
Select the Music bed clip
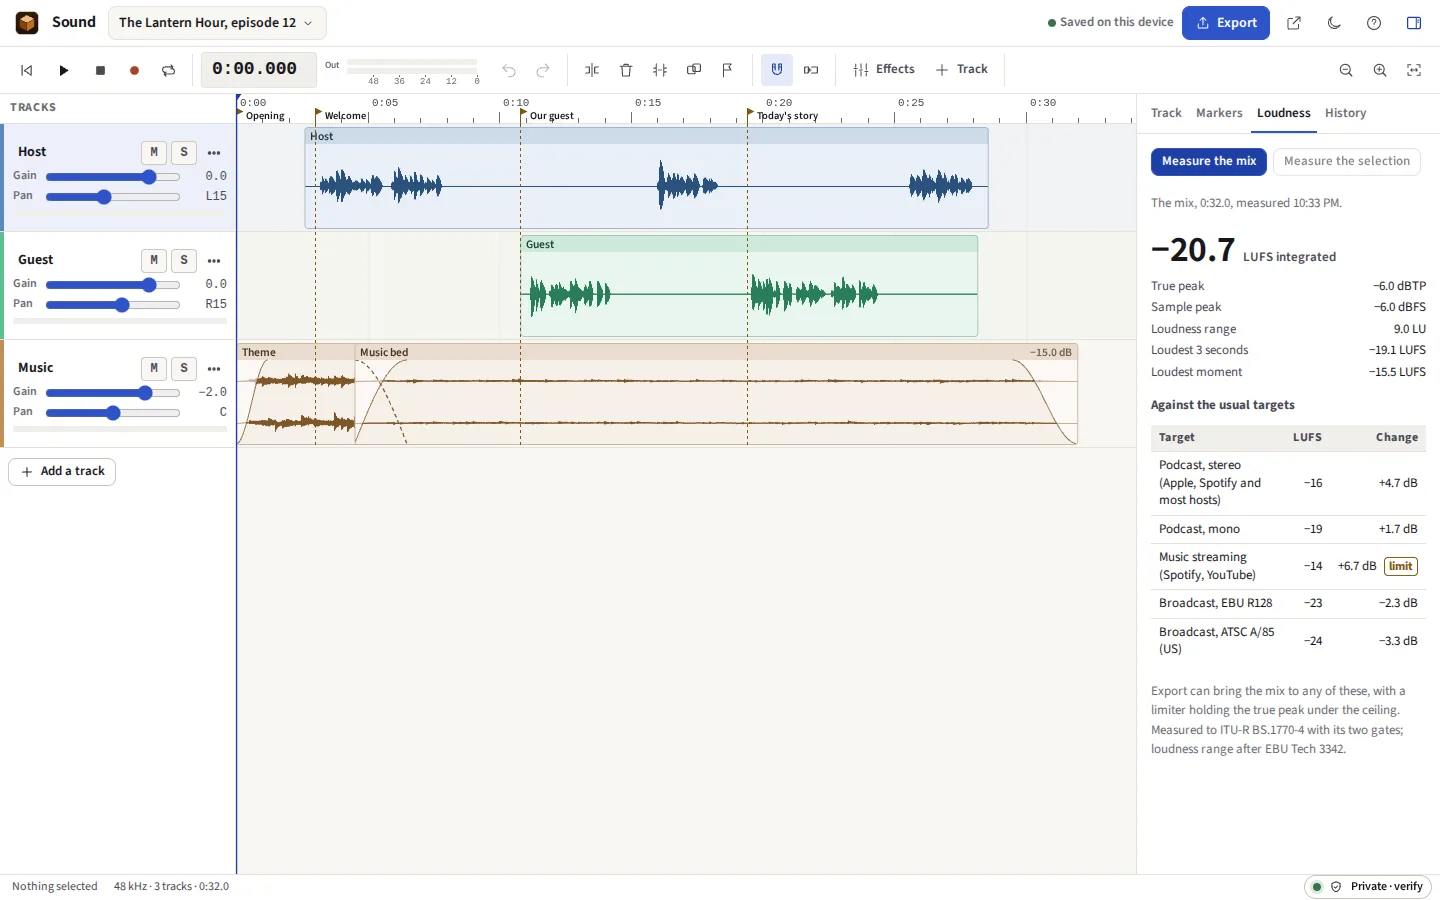click(x=716, y=394)
